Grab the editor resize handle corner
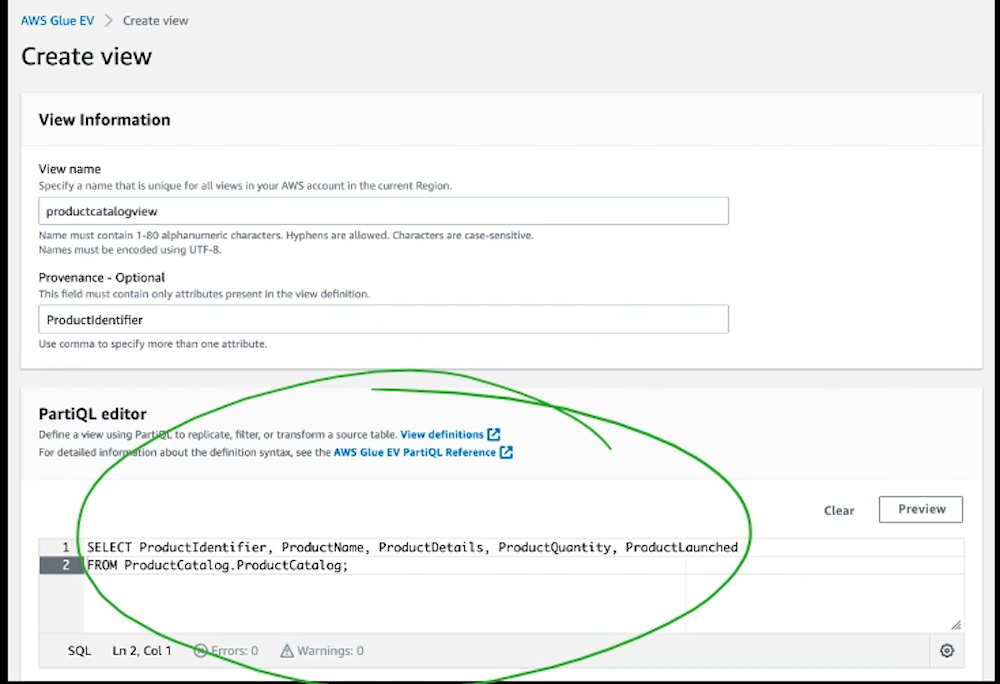1000x684 pixels. point(956,625)
